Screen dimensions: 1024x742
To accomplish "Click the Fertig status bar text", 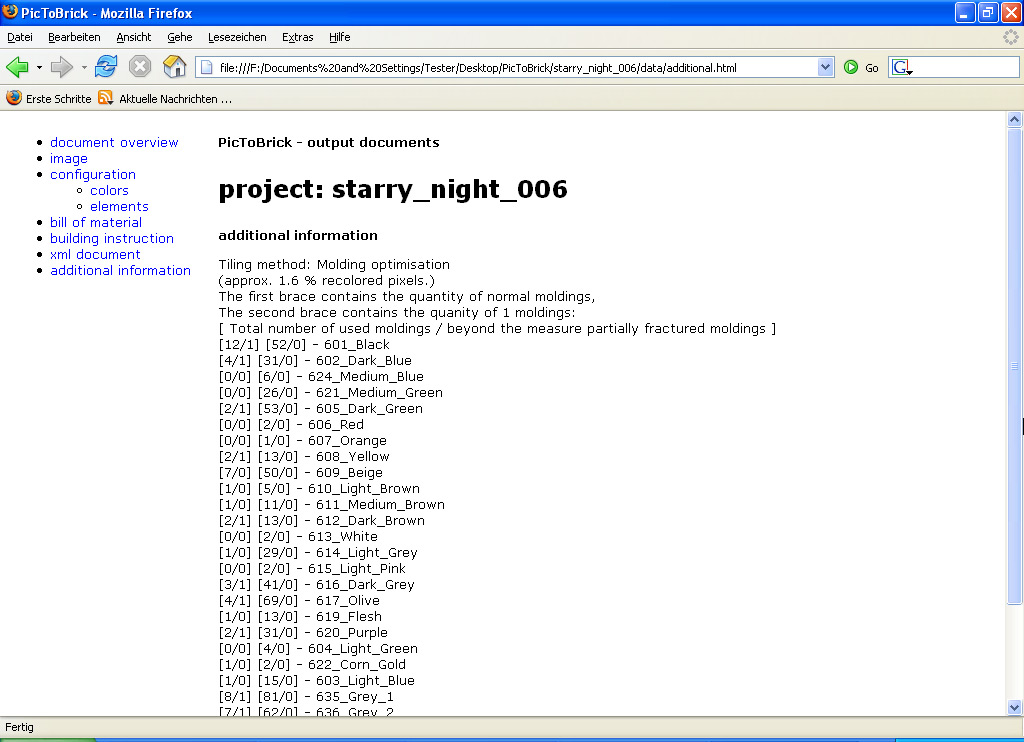I will [19, 727].
